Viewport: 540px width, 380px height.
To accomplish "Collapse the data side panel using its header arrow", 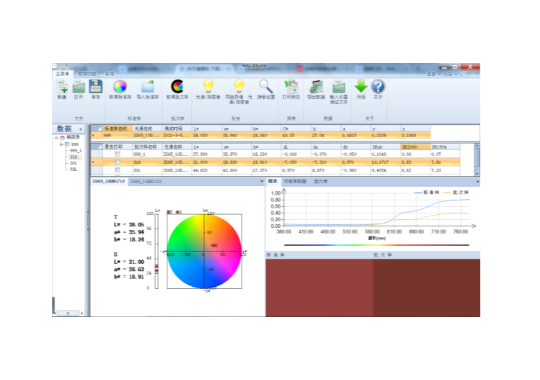I will click(81, 129).
